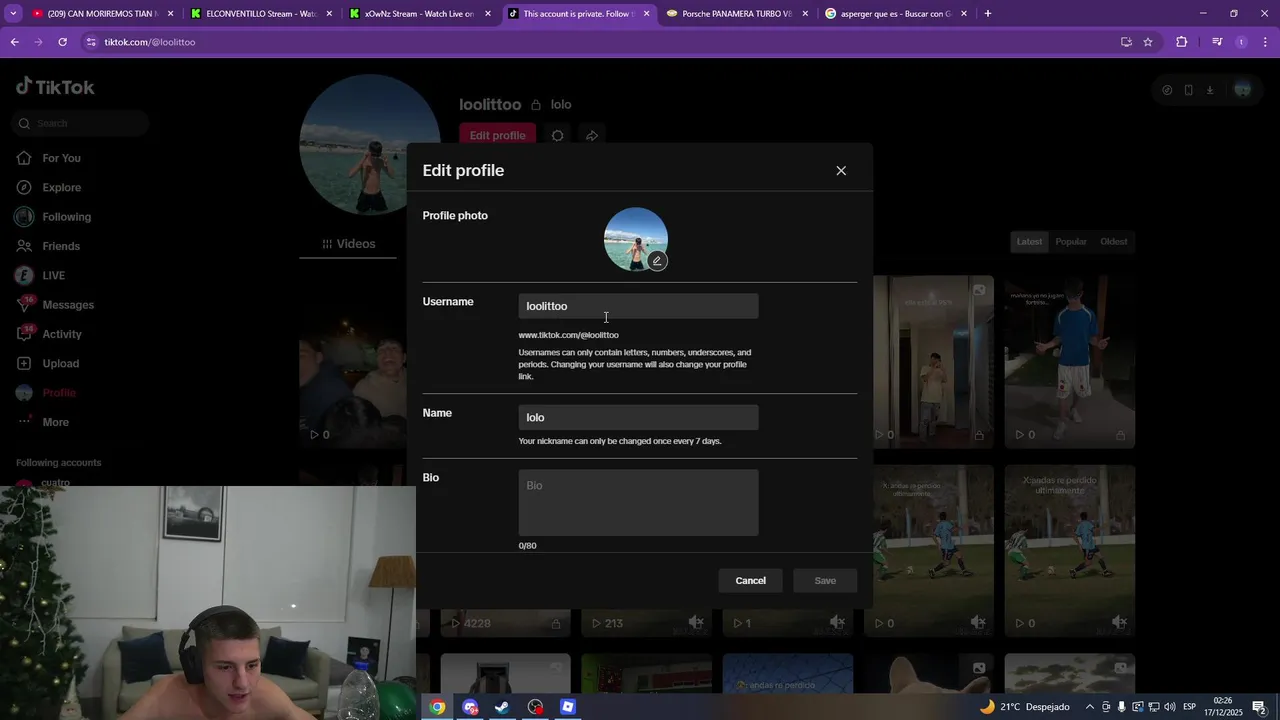This screenshot has width=1280, height=720.
Task: Switch to the Videos tab
Action: click(349, 244)
